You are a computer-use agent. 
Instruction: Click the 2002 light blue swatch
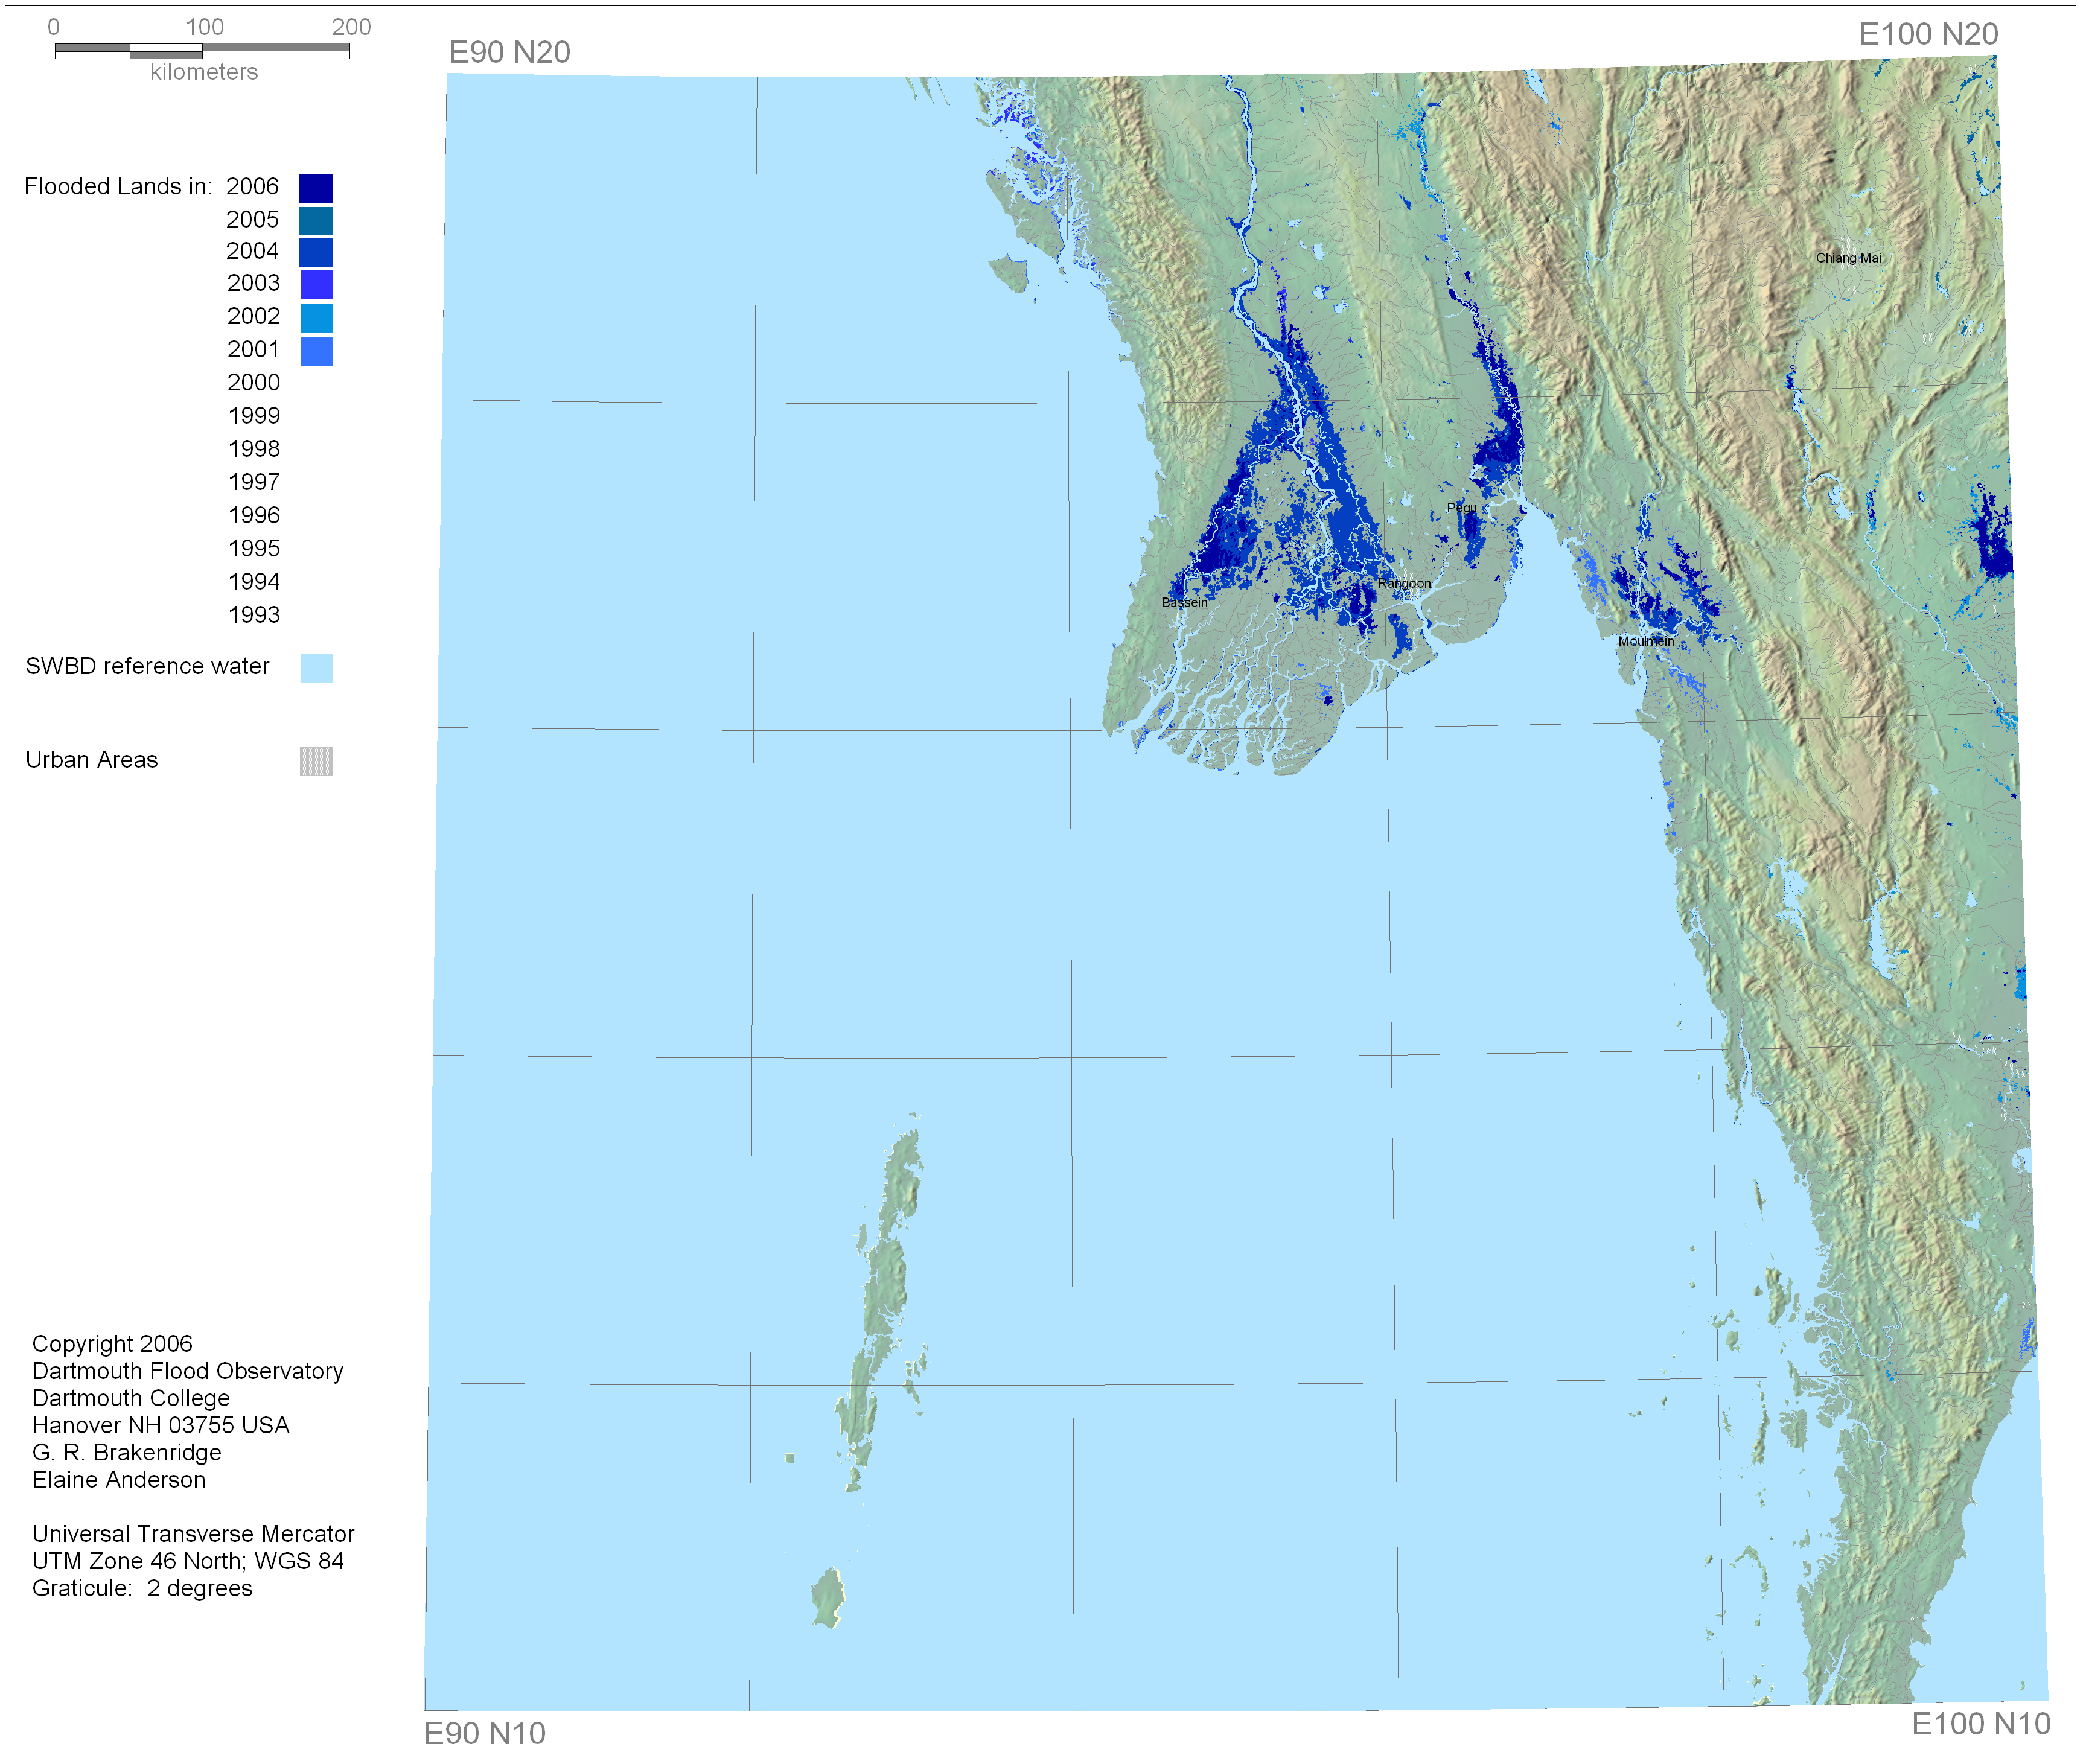[316, 318]
